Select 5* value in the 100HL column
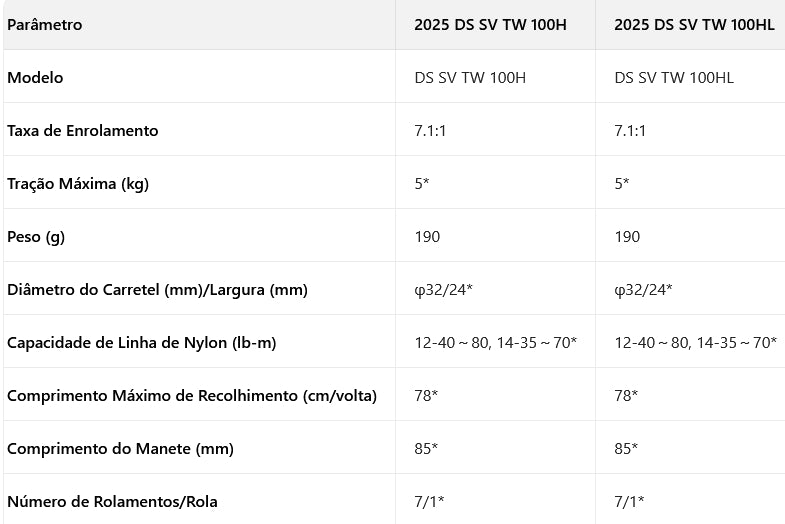Image resolution: width=785 pixels, height=524 pixels. [621, 183]
